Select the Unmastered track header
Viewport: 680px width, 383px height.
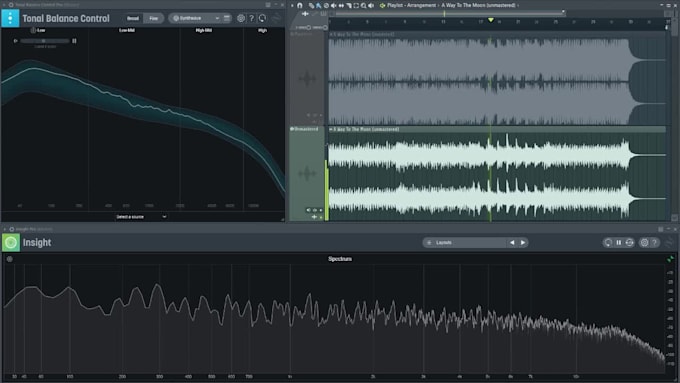tap(307, 173)
